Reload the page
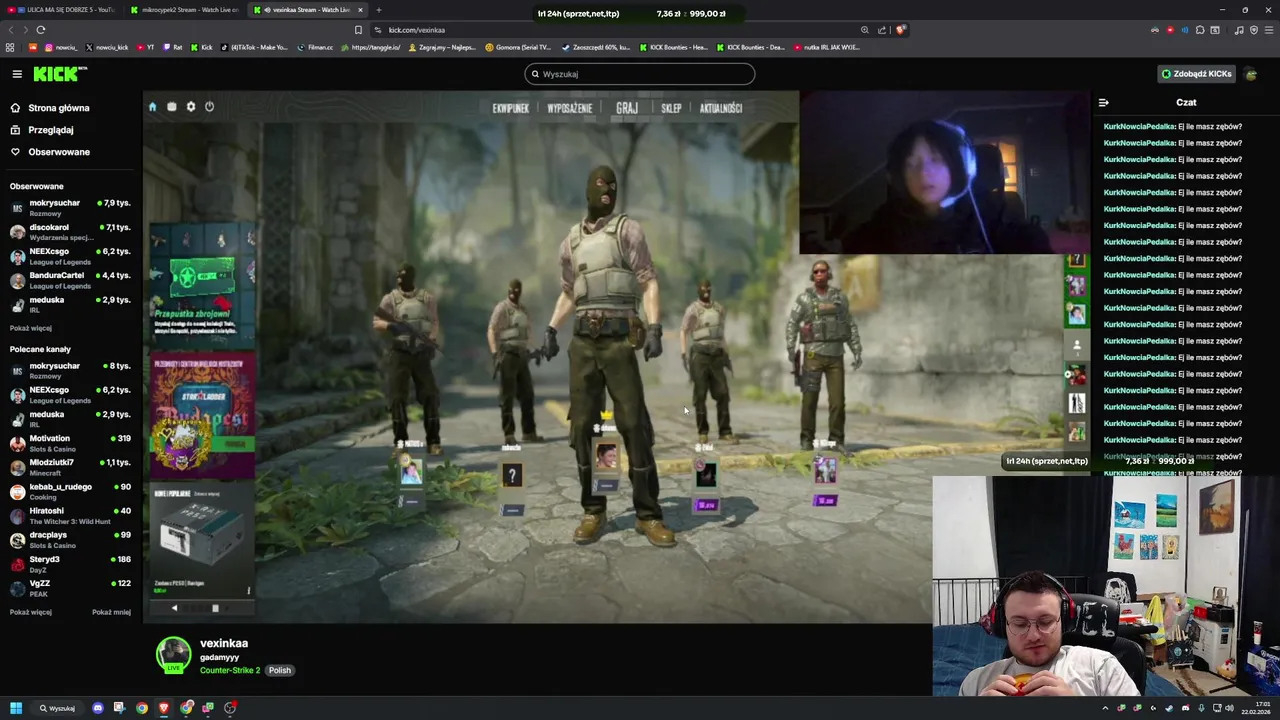The width and height of the screenshot is (1280, 720). coord(40,30)
